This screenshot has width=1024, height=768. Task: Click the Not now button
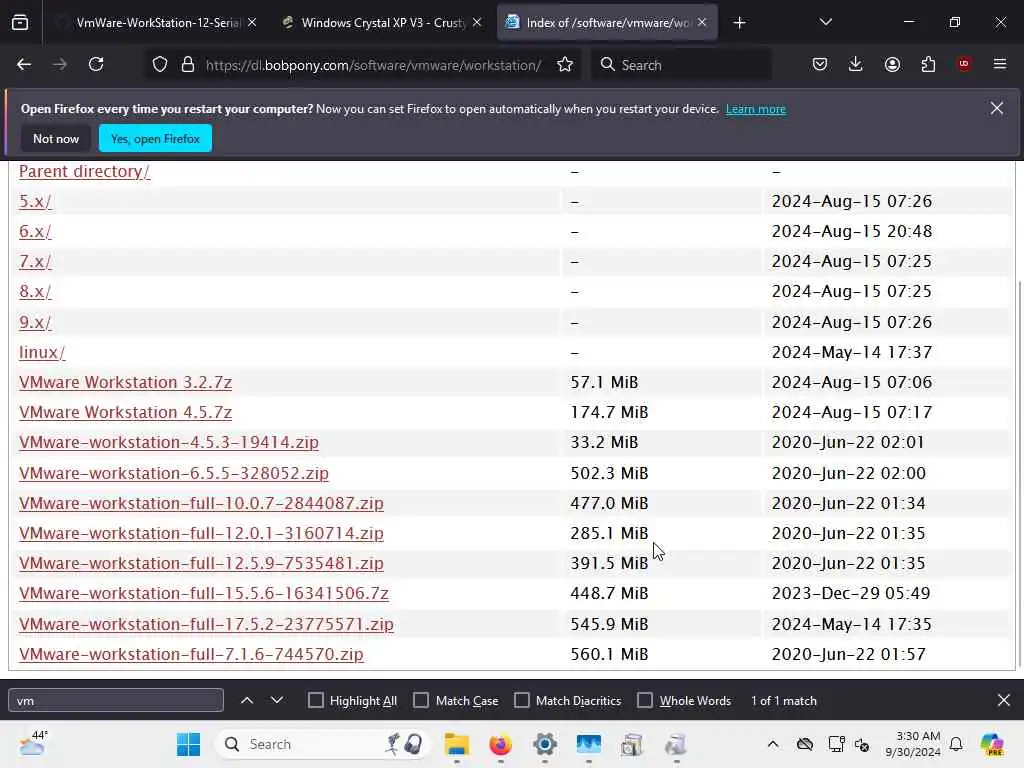[x=56, y=138]
